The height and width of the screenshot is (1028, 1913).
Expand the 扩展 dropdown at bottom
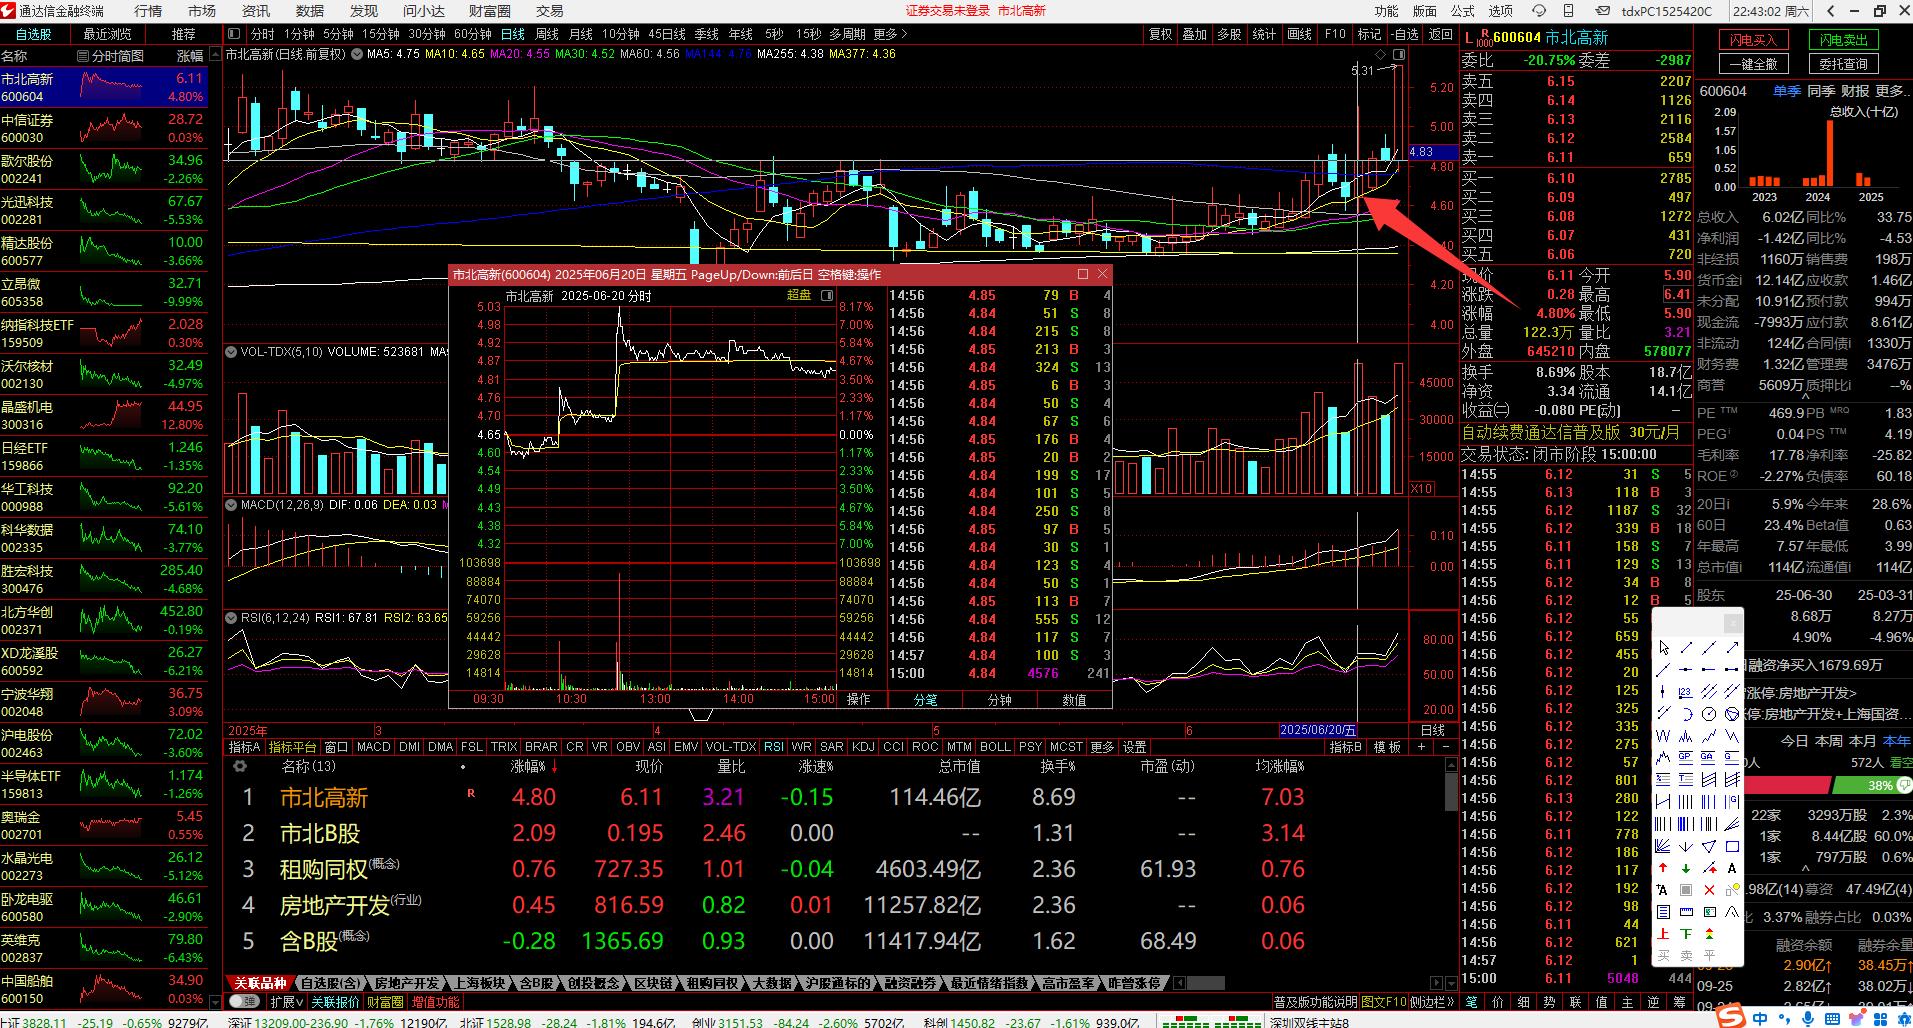click(x=287, y=1001)
